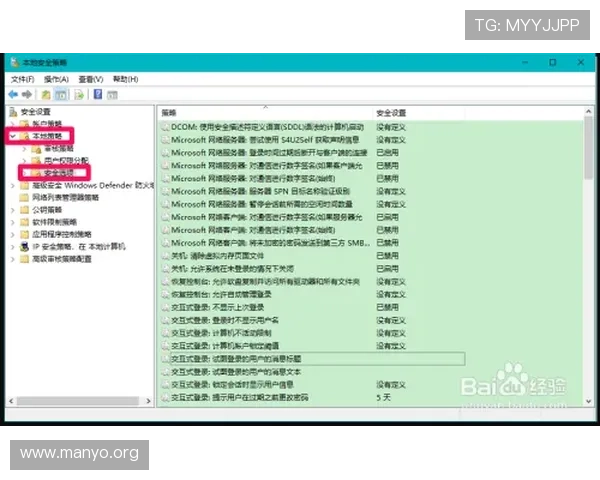Image resolution: width=600 pixels, height=480 pixels.
Task: Expand the 帐户策略 tree node
Action: 14,123
